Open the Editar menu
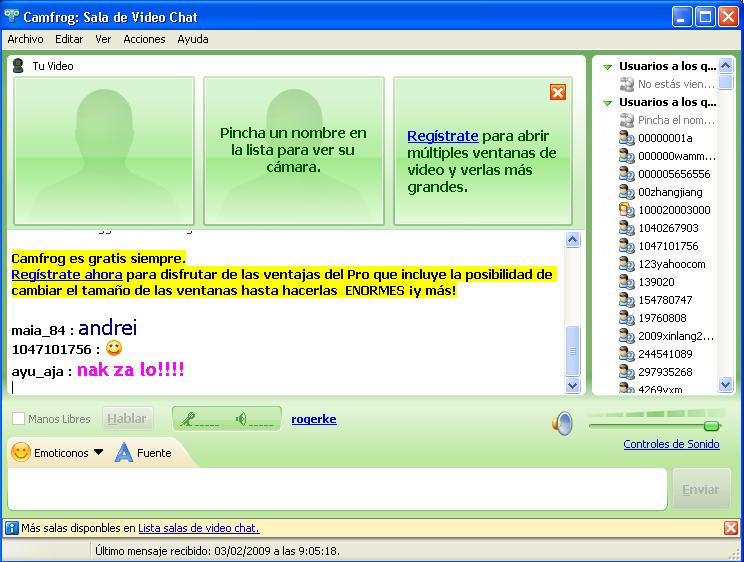The height and width of the screenshot is (562, 744). click(x=69, y=39)
